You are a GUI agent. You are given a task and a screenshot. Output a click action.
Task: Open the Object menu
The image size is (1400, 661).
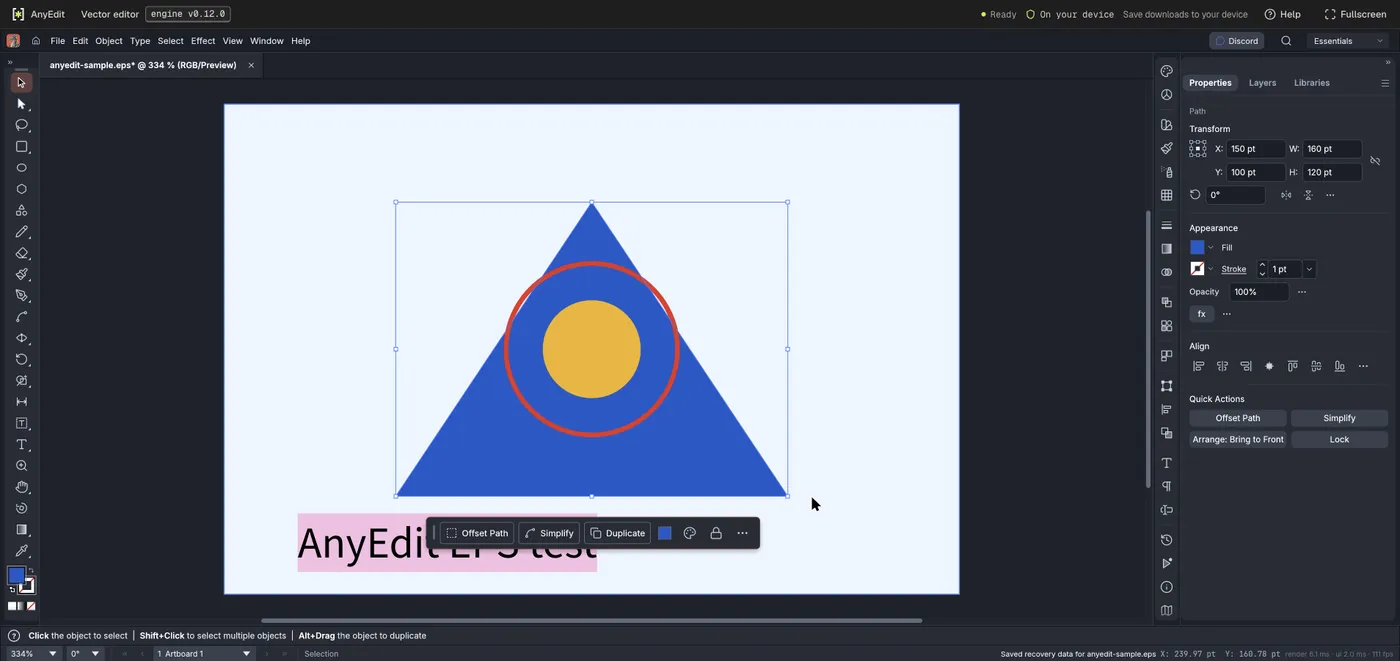click(109, 41)
